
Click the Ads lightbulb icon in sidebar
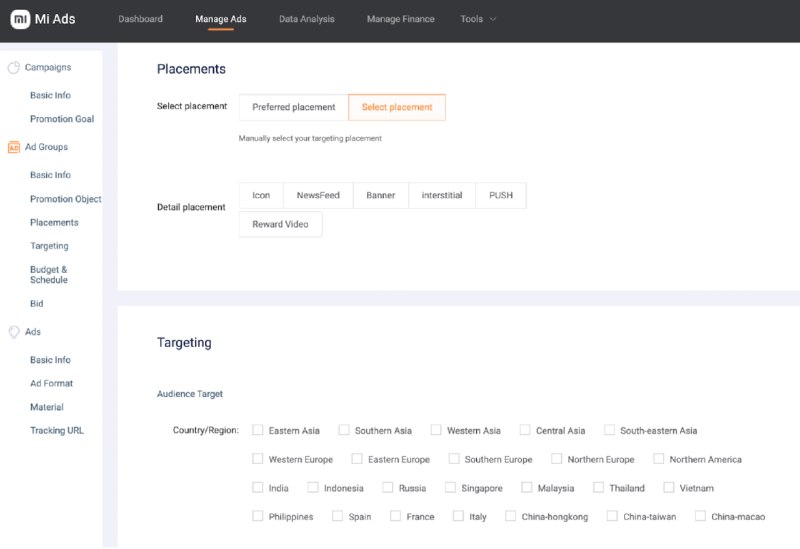pyautogui.click(x=14, y=332)
